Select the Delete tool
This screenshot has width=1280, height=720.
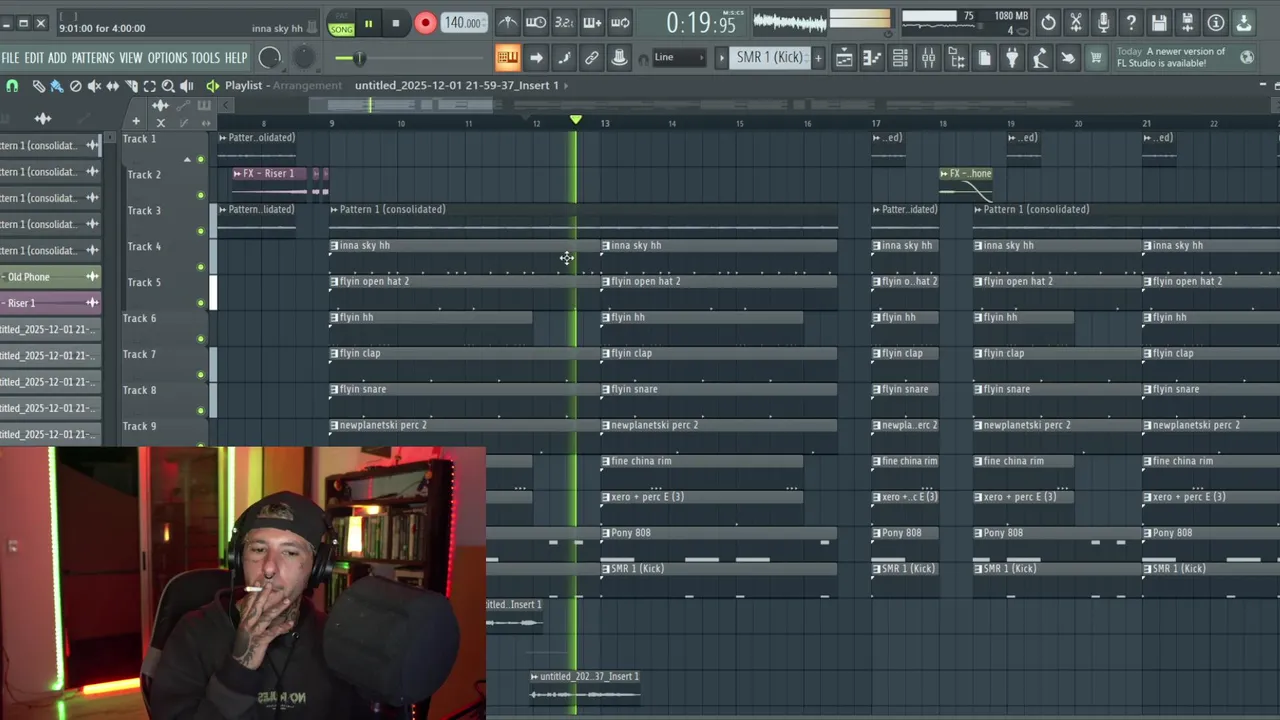point(75,86)
